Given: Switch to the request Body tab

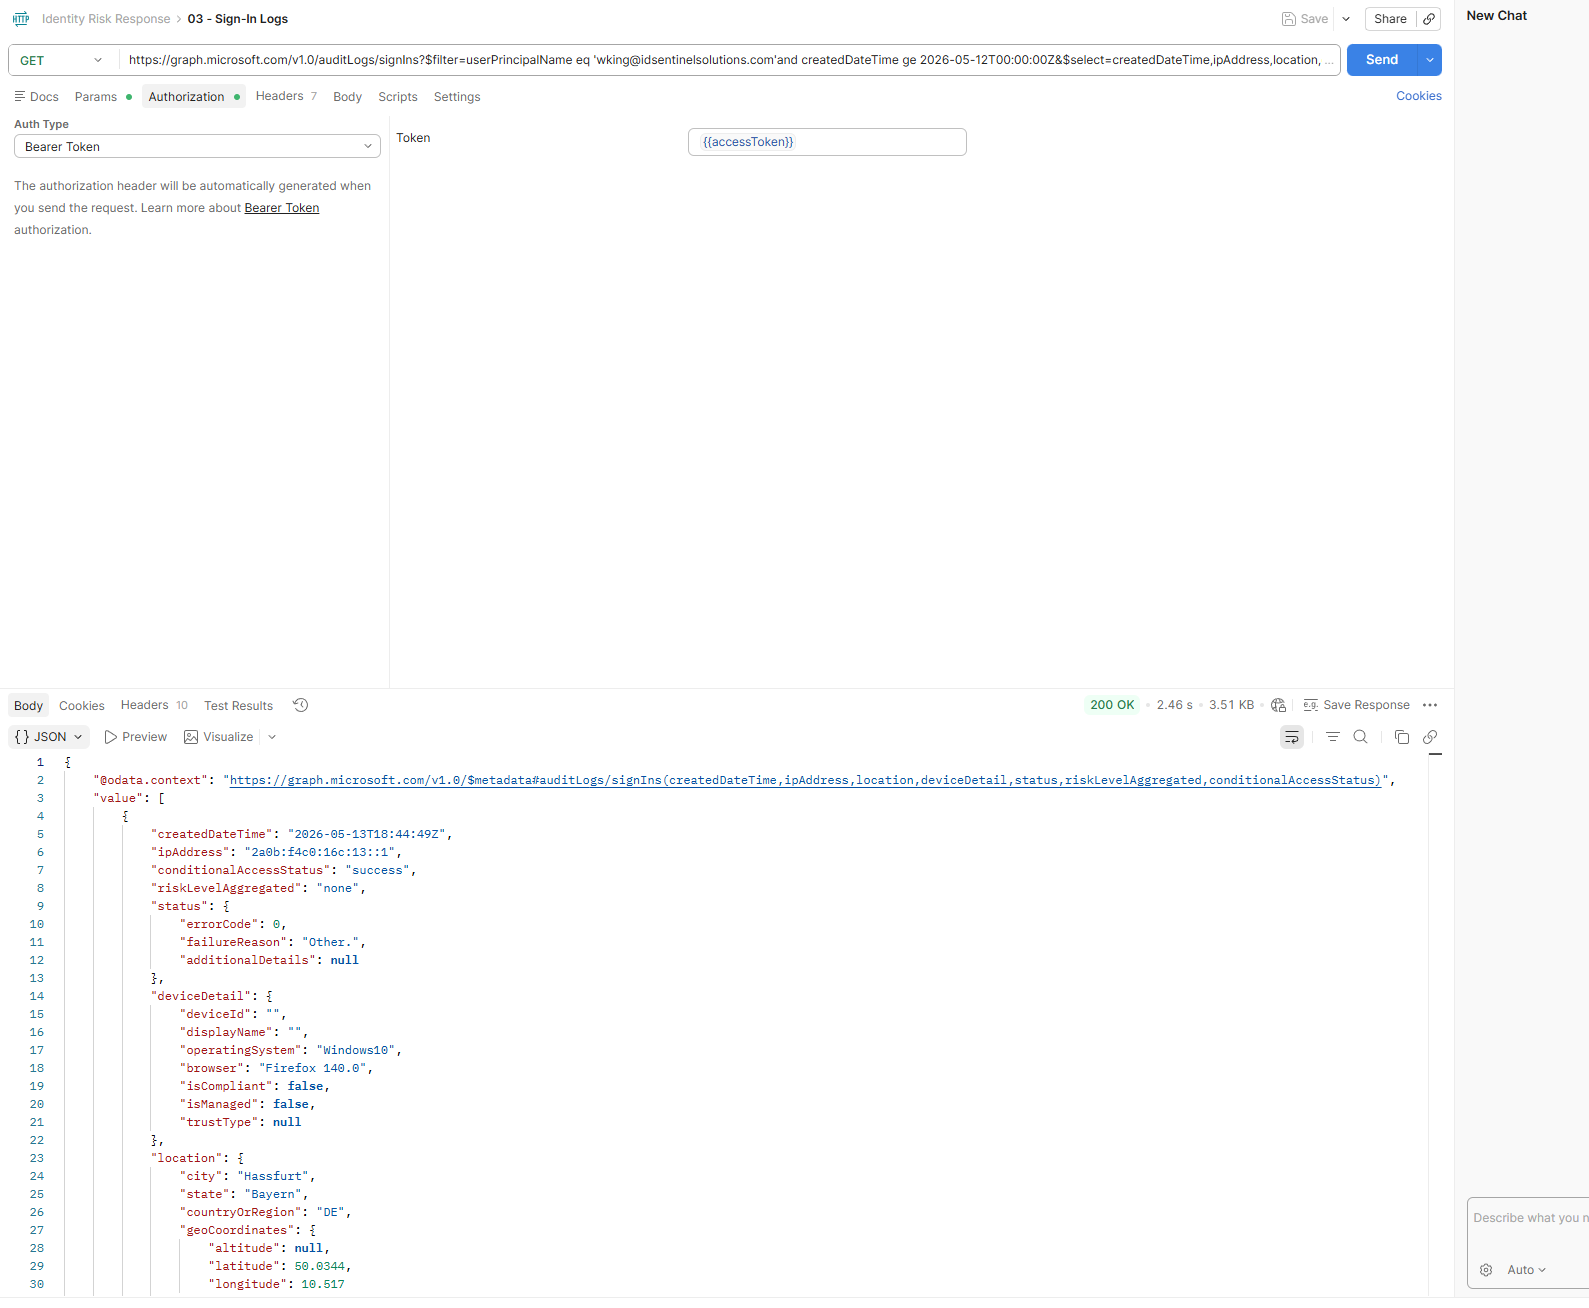Looking at the screenshot, I should 347,97.
